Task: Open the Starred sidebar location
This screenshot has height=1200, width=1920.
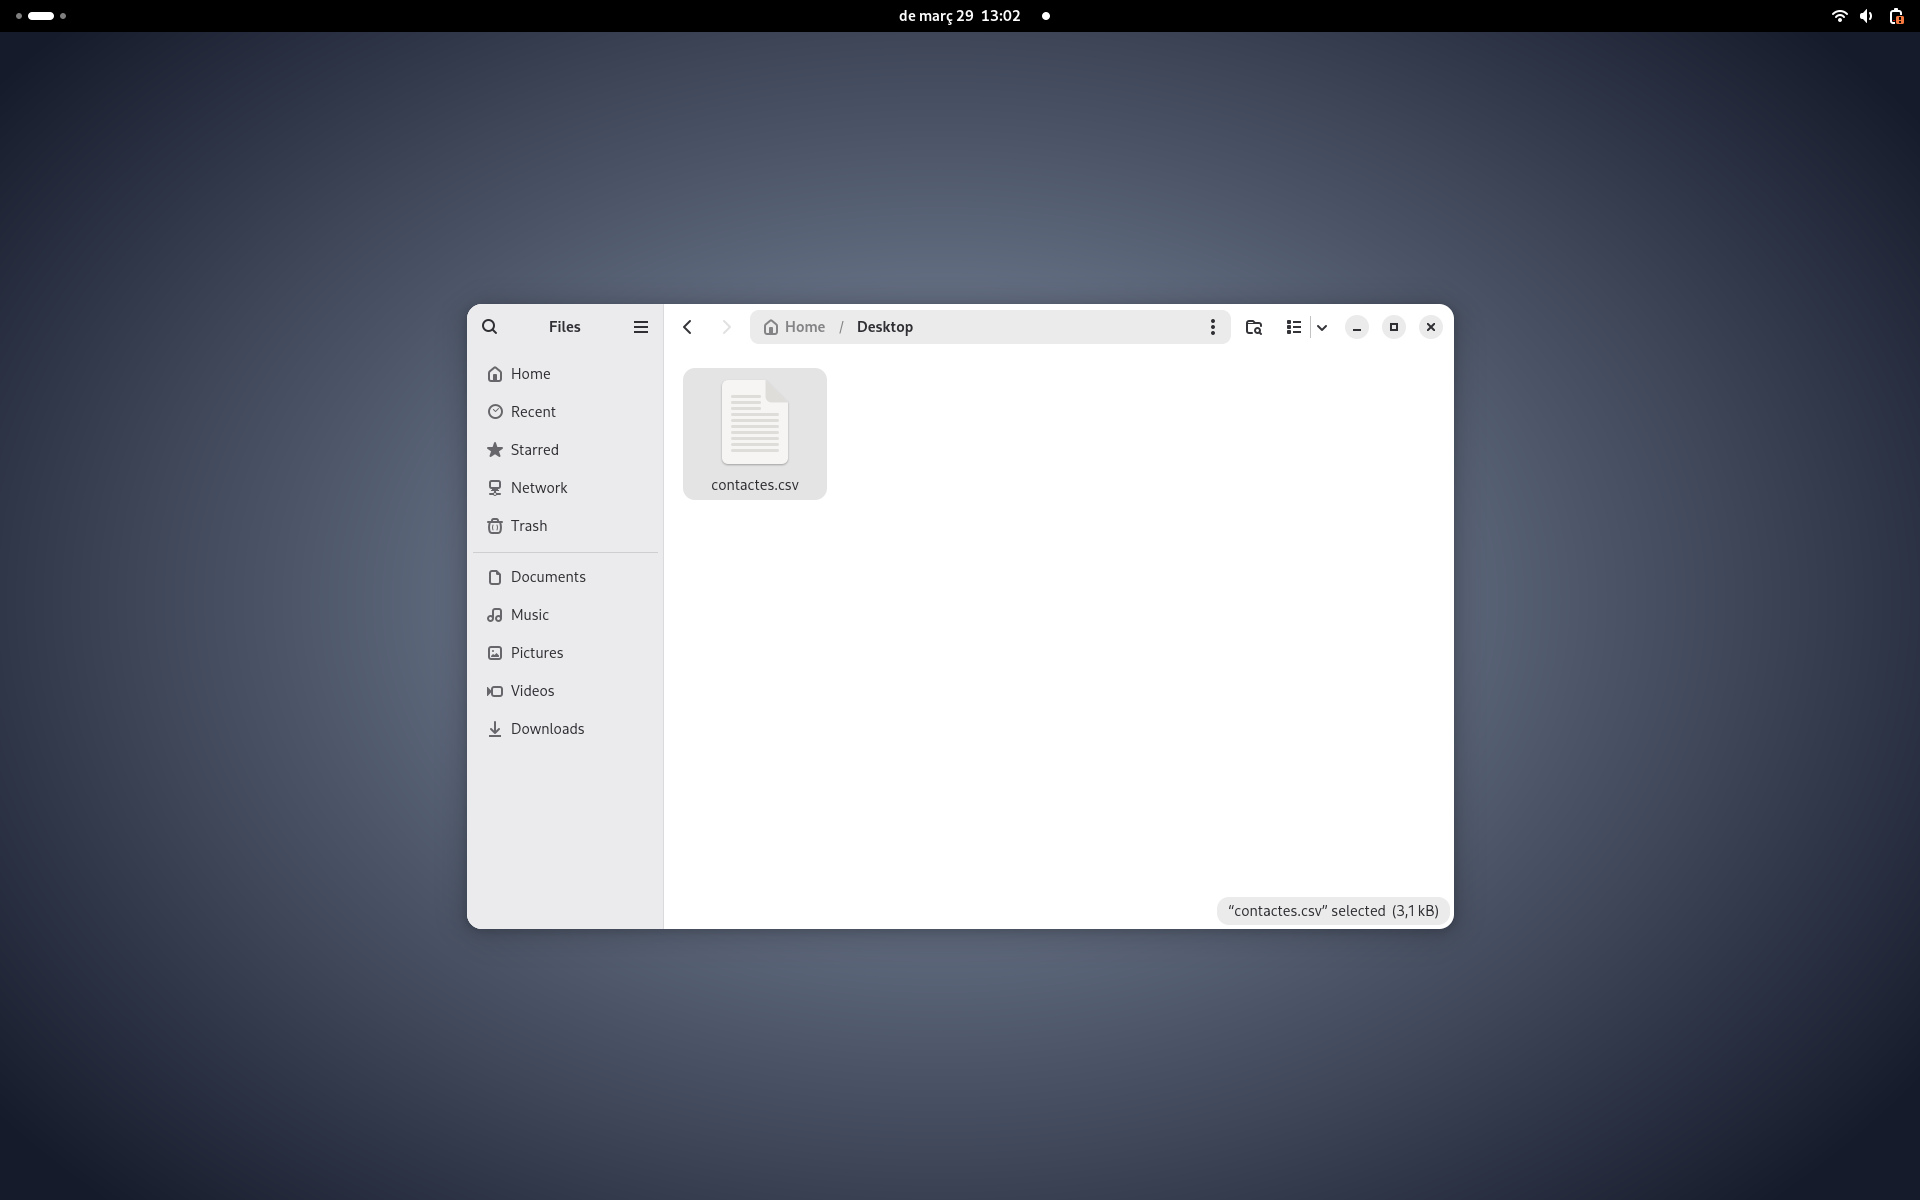Action: click(534, 450)
